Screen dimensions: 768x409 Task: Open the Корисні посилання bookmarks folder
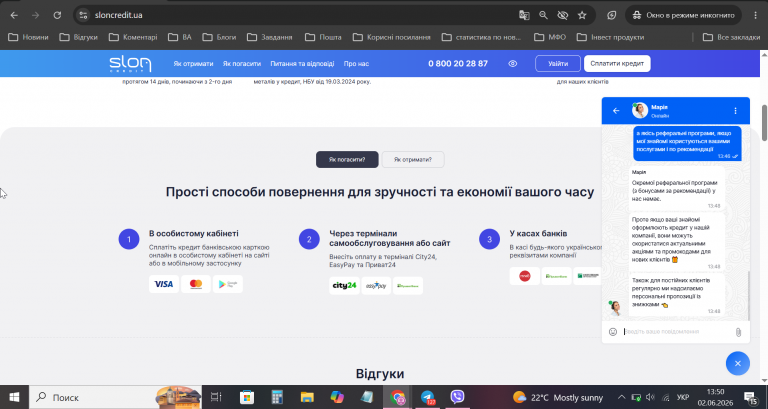[391, 37]
